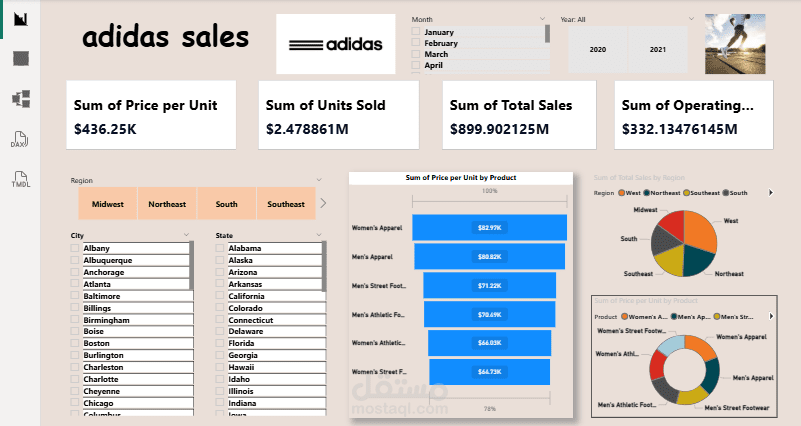Screen dimensions: 801x426
Task: Click the adidas logo image
Action: point(336,44)
